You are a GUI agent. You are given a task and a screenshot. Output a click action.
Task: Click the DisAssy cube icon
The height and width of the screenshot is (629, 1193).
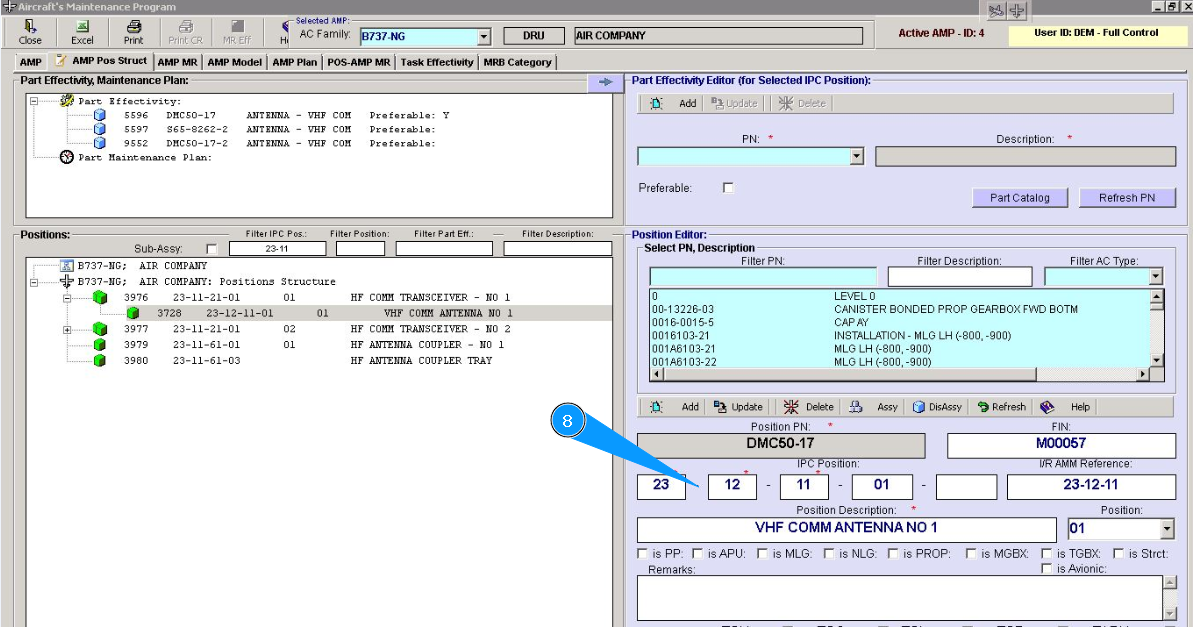pyautogui.click(x=918, y=407)
